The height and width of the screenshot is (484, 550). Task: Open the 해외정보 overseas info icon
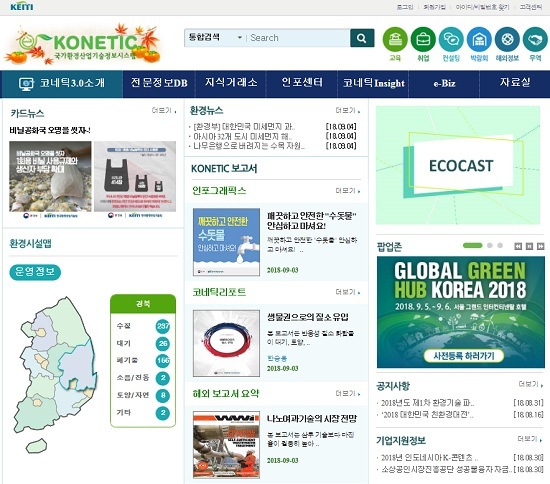tap(507, 39)
